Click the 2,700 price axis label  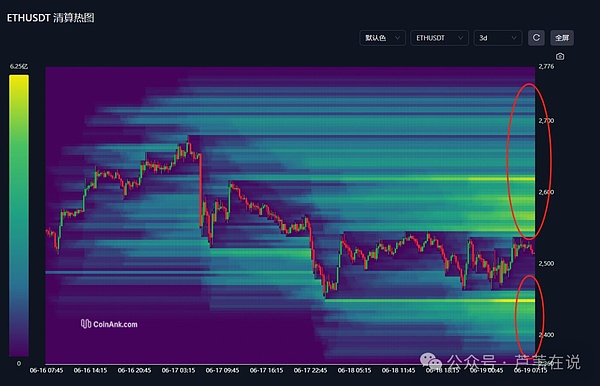coord(546,121)
